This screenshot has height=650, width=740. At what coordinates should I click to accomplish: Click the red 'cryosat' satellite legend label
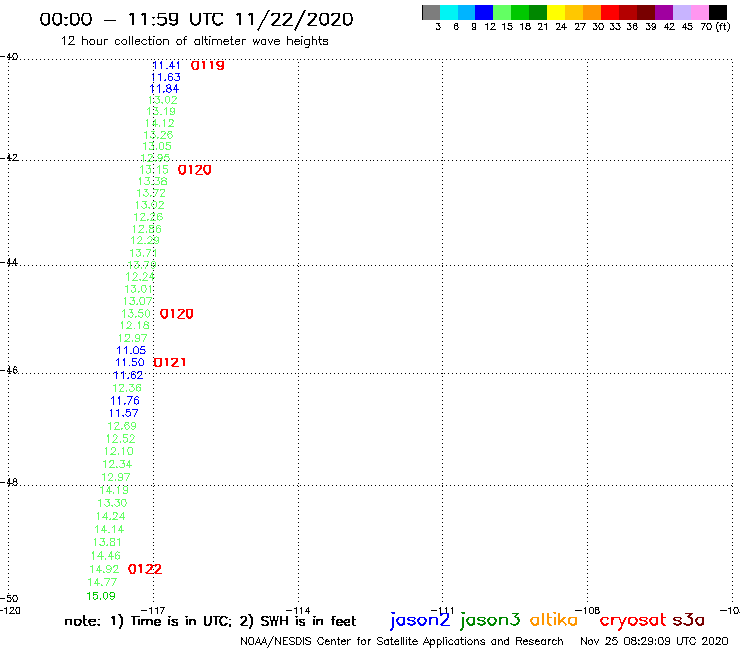pyautogui.click(x=633, y=620)
